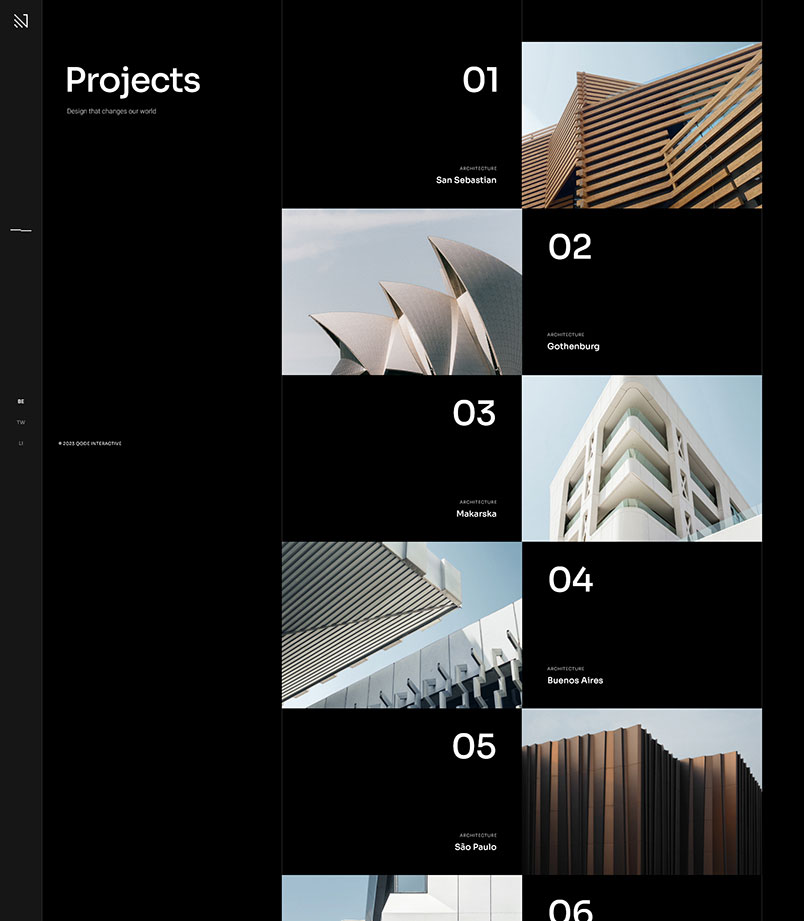This screenshot has width=804, height=921.
Task: Click the wooden slat building thumbnail
Action: [641, 125]
